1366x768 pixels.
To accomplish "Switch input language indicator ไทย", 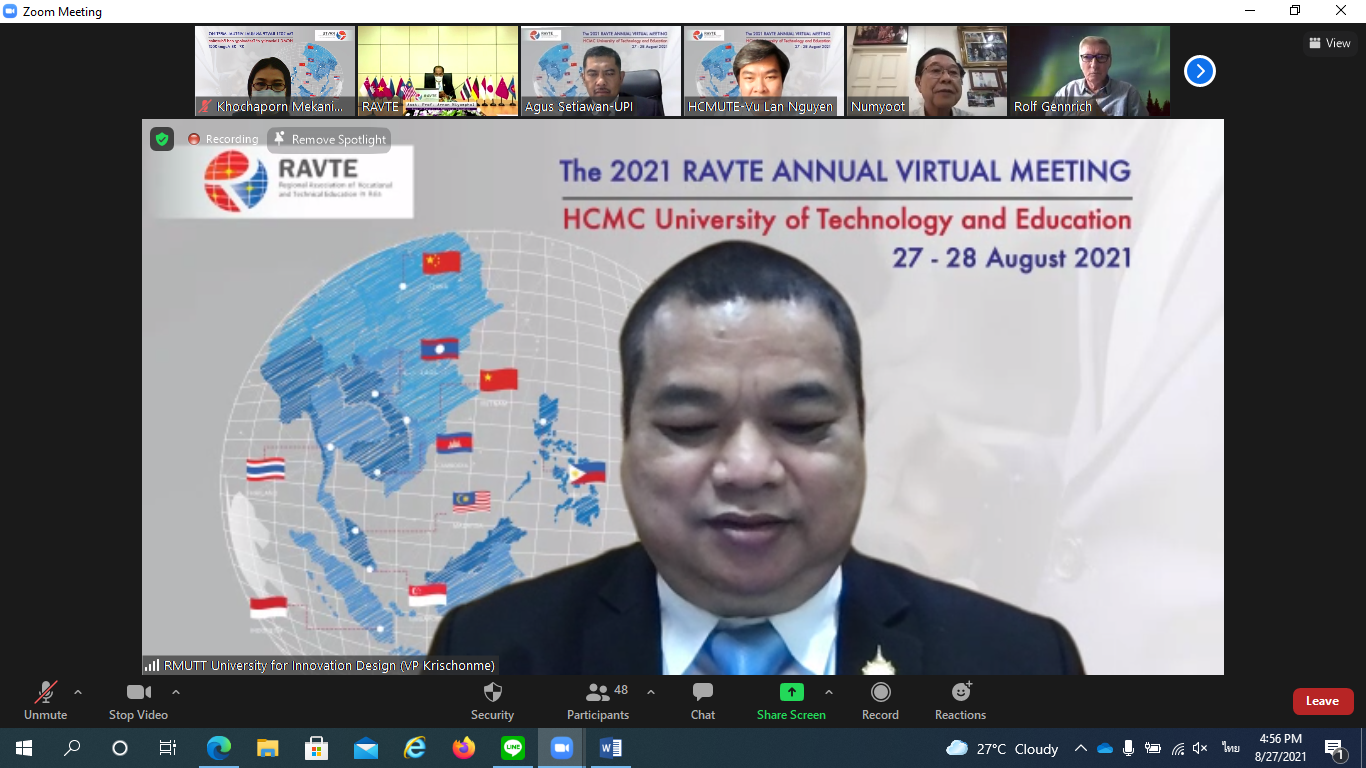I will coord(1230,748).
